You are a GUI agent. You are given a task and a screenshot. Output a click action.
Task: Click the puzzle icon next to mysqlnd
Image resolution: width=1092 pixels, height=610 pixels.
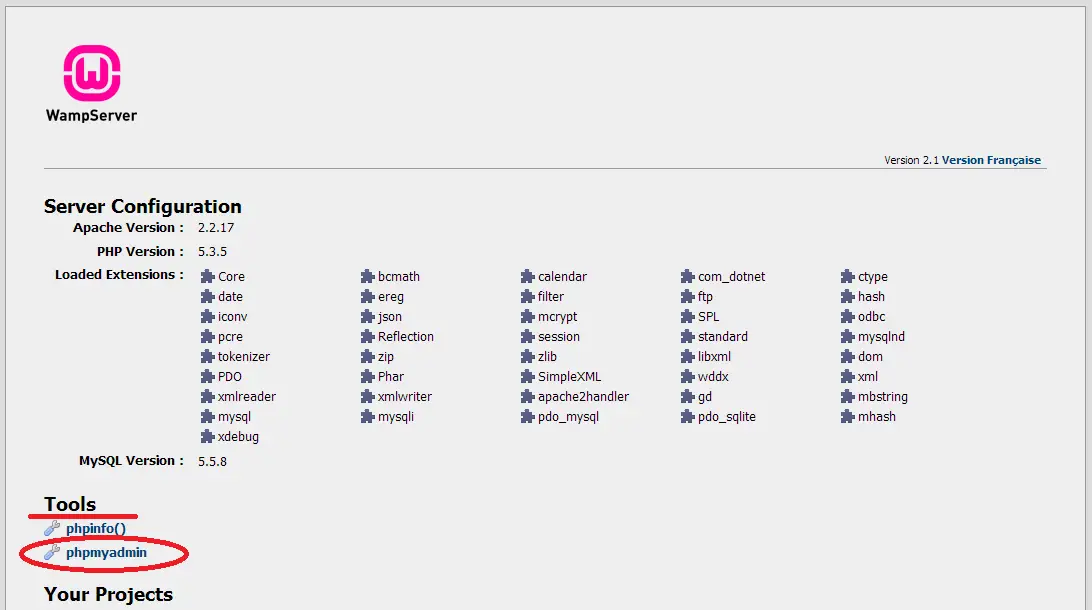click(x=848, y=337)
